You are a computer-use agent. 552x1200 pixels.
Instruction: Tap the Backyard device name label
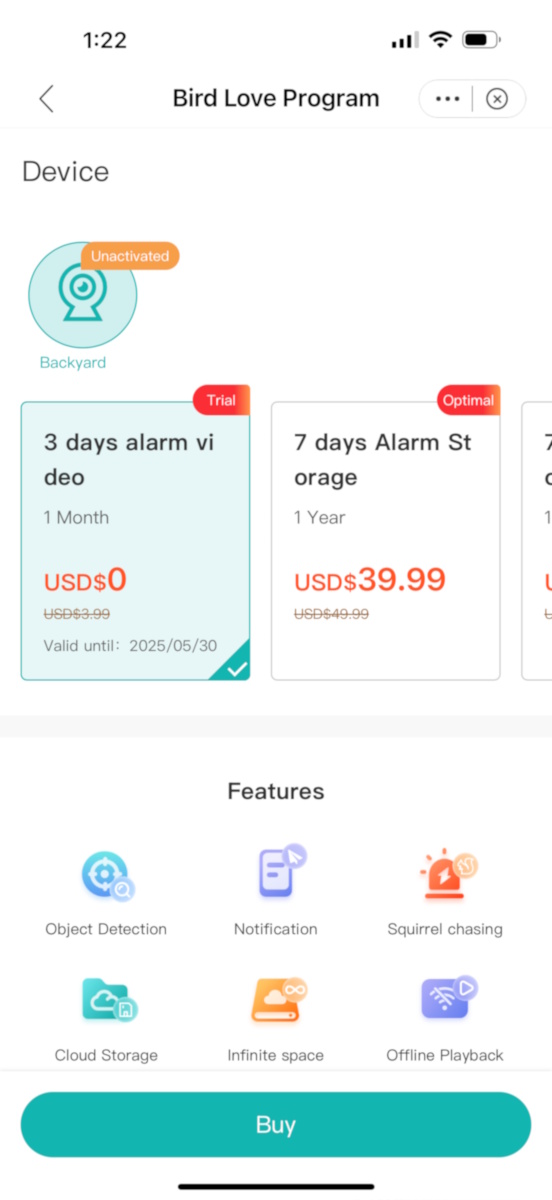tap(73, 363)
